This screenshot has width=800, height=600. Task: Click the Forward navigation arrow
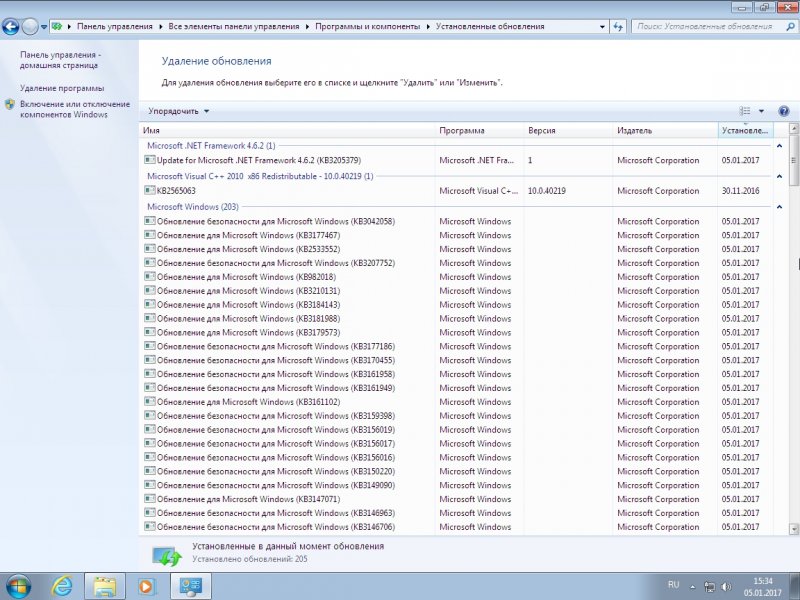[30, 27]
